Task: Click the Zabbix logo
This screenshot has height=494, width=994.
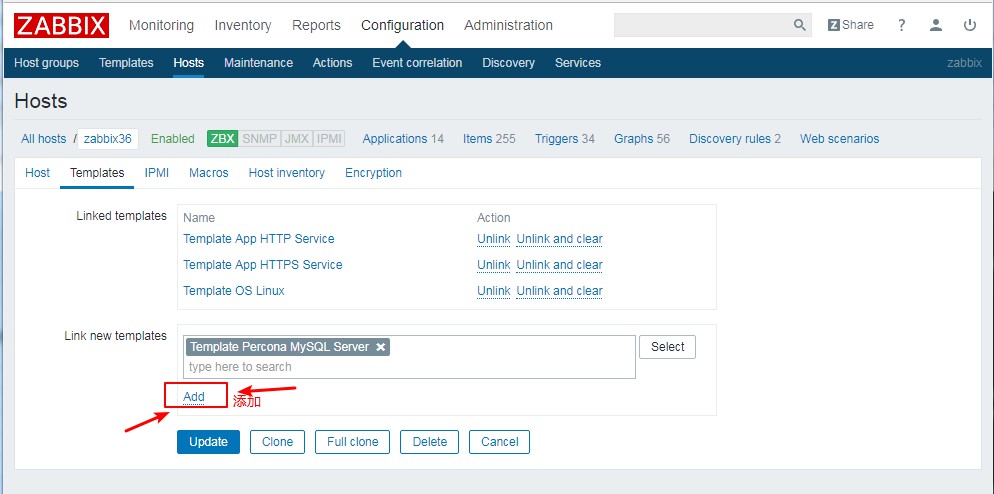Action: click(x=61, y=25)
